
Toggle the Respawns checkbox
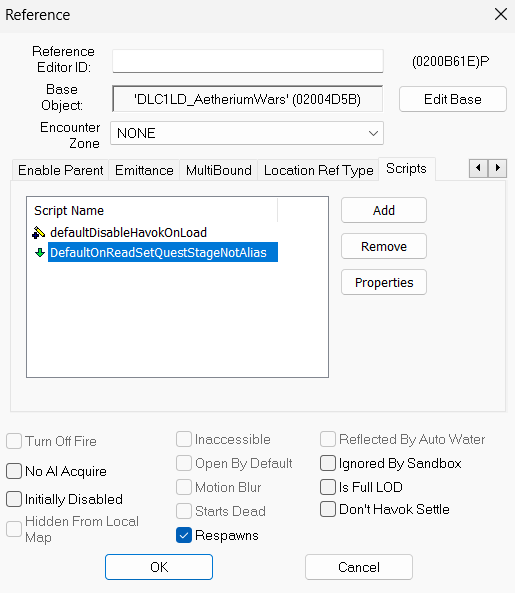coord(184,535)
